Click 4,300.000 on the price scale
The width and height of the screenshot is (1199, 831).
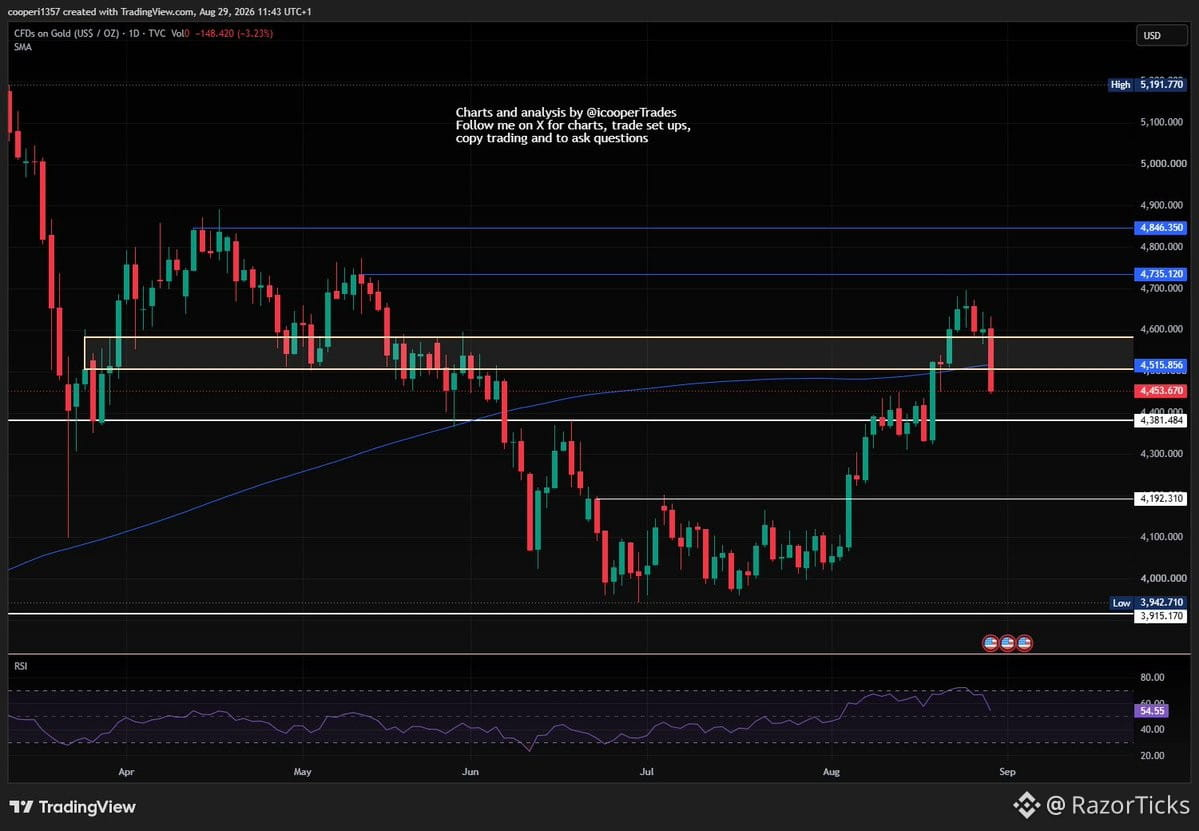click(1163, 454)
